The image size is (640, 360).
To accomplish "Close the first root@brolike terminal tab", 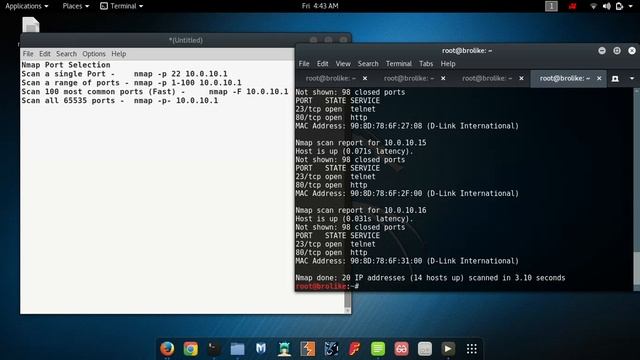I will (x=365, y=78).
